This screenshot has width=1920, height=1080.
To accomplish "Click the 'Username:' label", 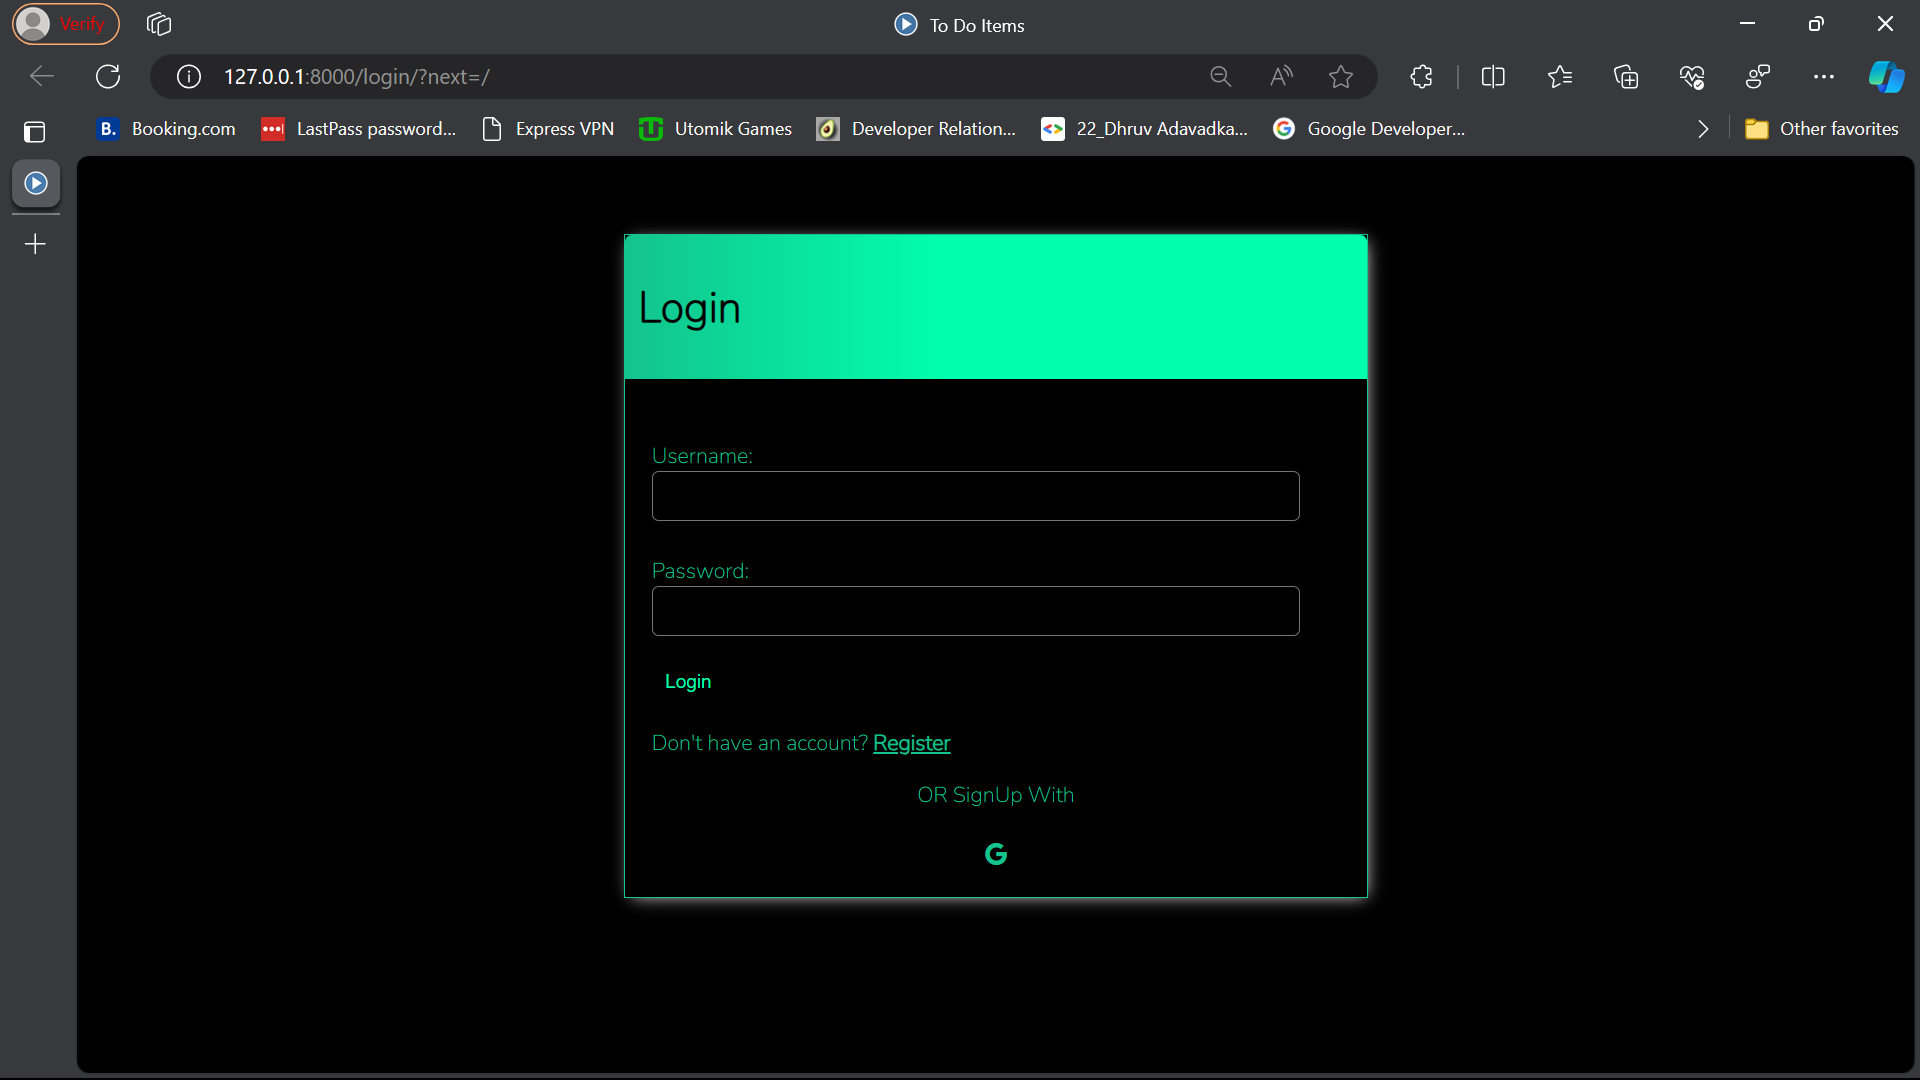I will pos(702,456).
